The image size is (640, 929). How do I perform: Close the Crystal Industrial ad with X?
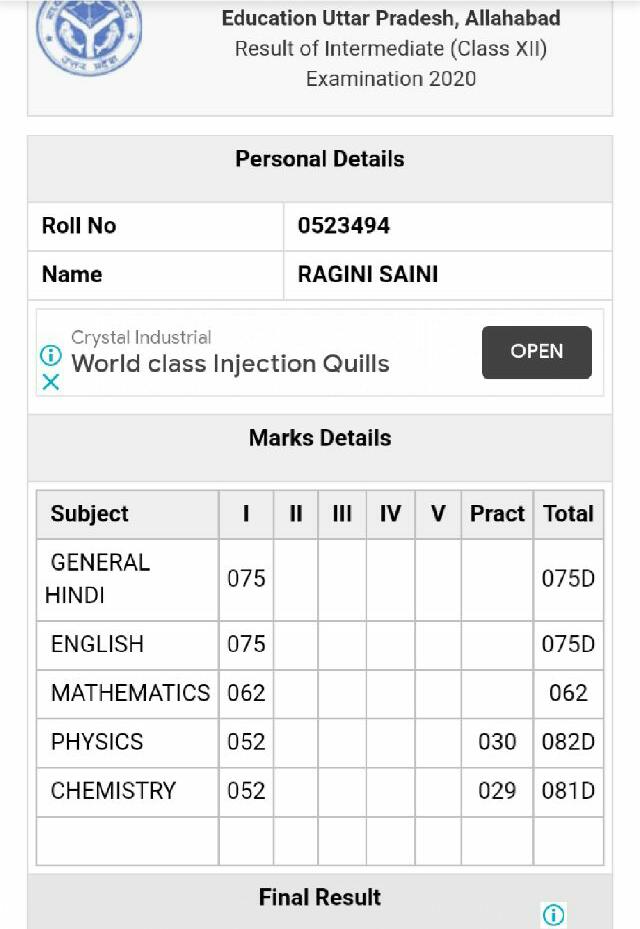point(51,382)
